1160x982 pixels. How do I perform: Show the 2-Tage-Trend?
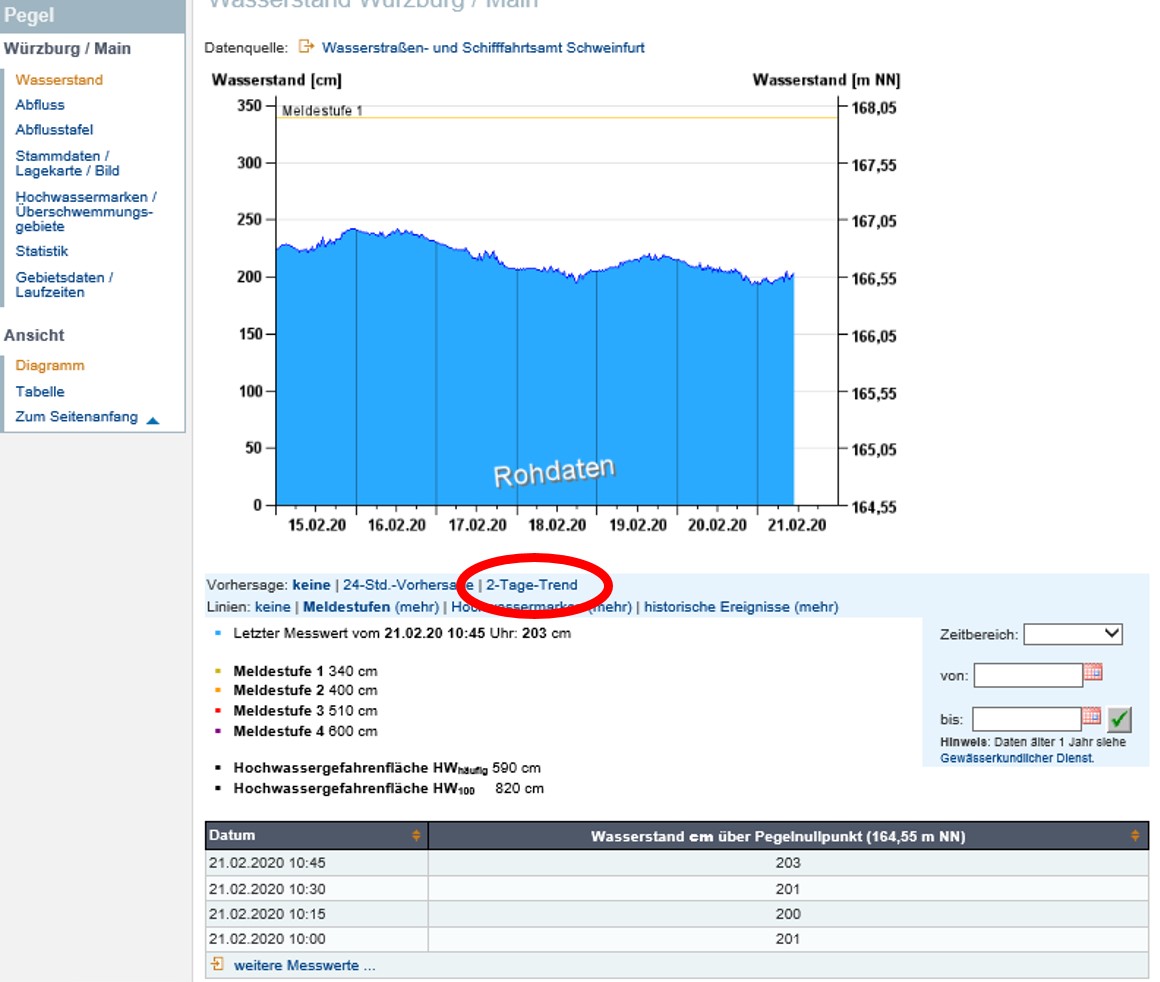[531, 585]
